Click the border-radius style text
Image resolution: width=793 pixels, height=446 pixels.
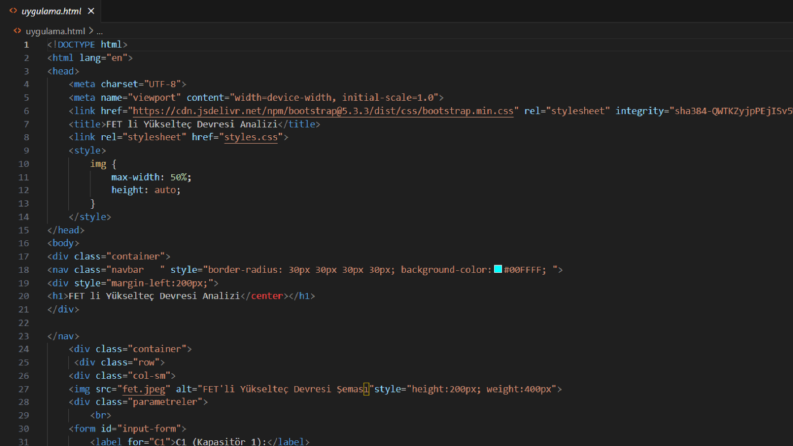[301, 270]
